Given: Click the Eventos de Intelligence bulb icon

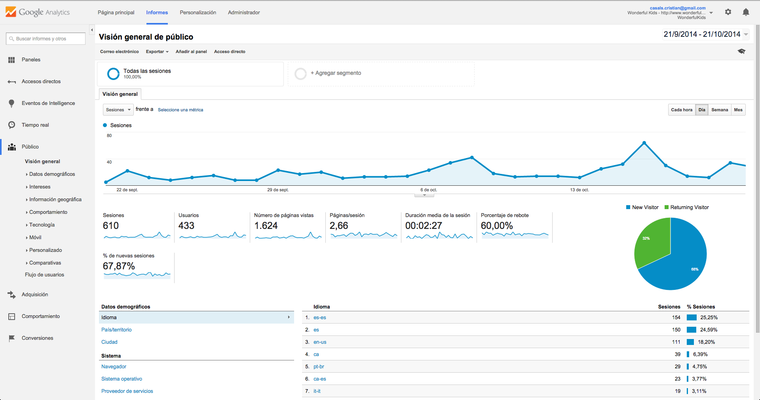Looking at the screenshot, I should pyautogui.click(x=12, y=103).
